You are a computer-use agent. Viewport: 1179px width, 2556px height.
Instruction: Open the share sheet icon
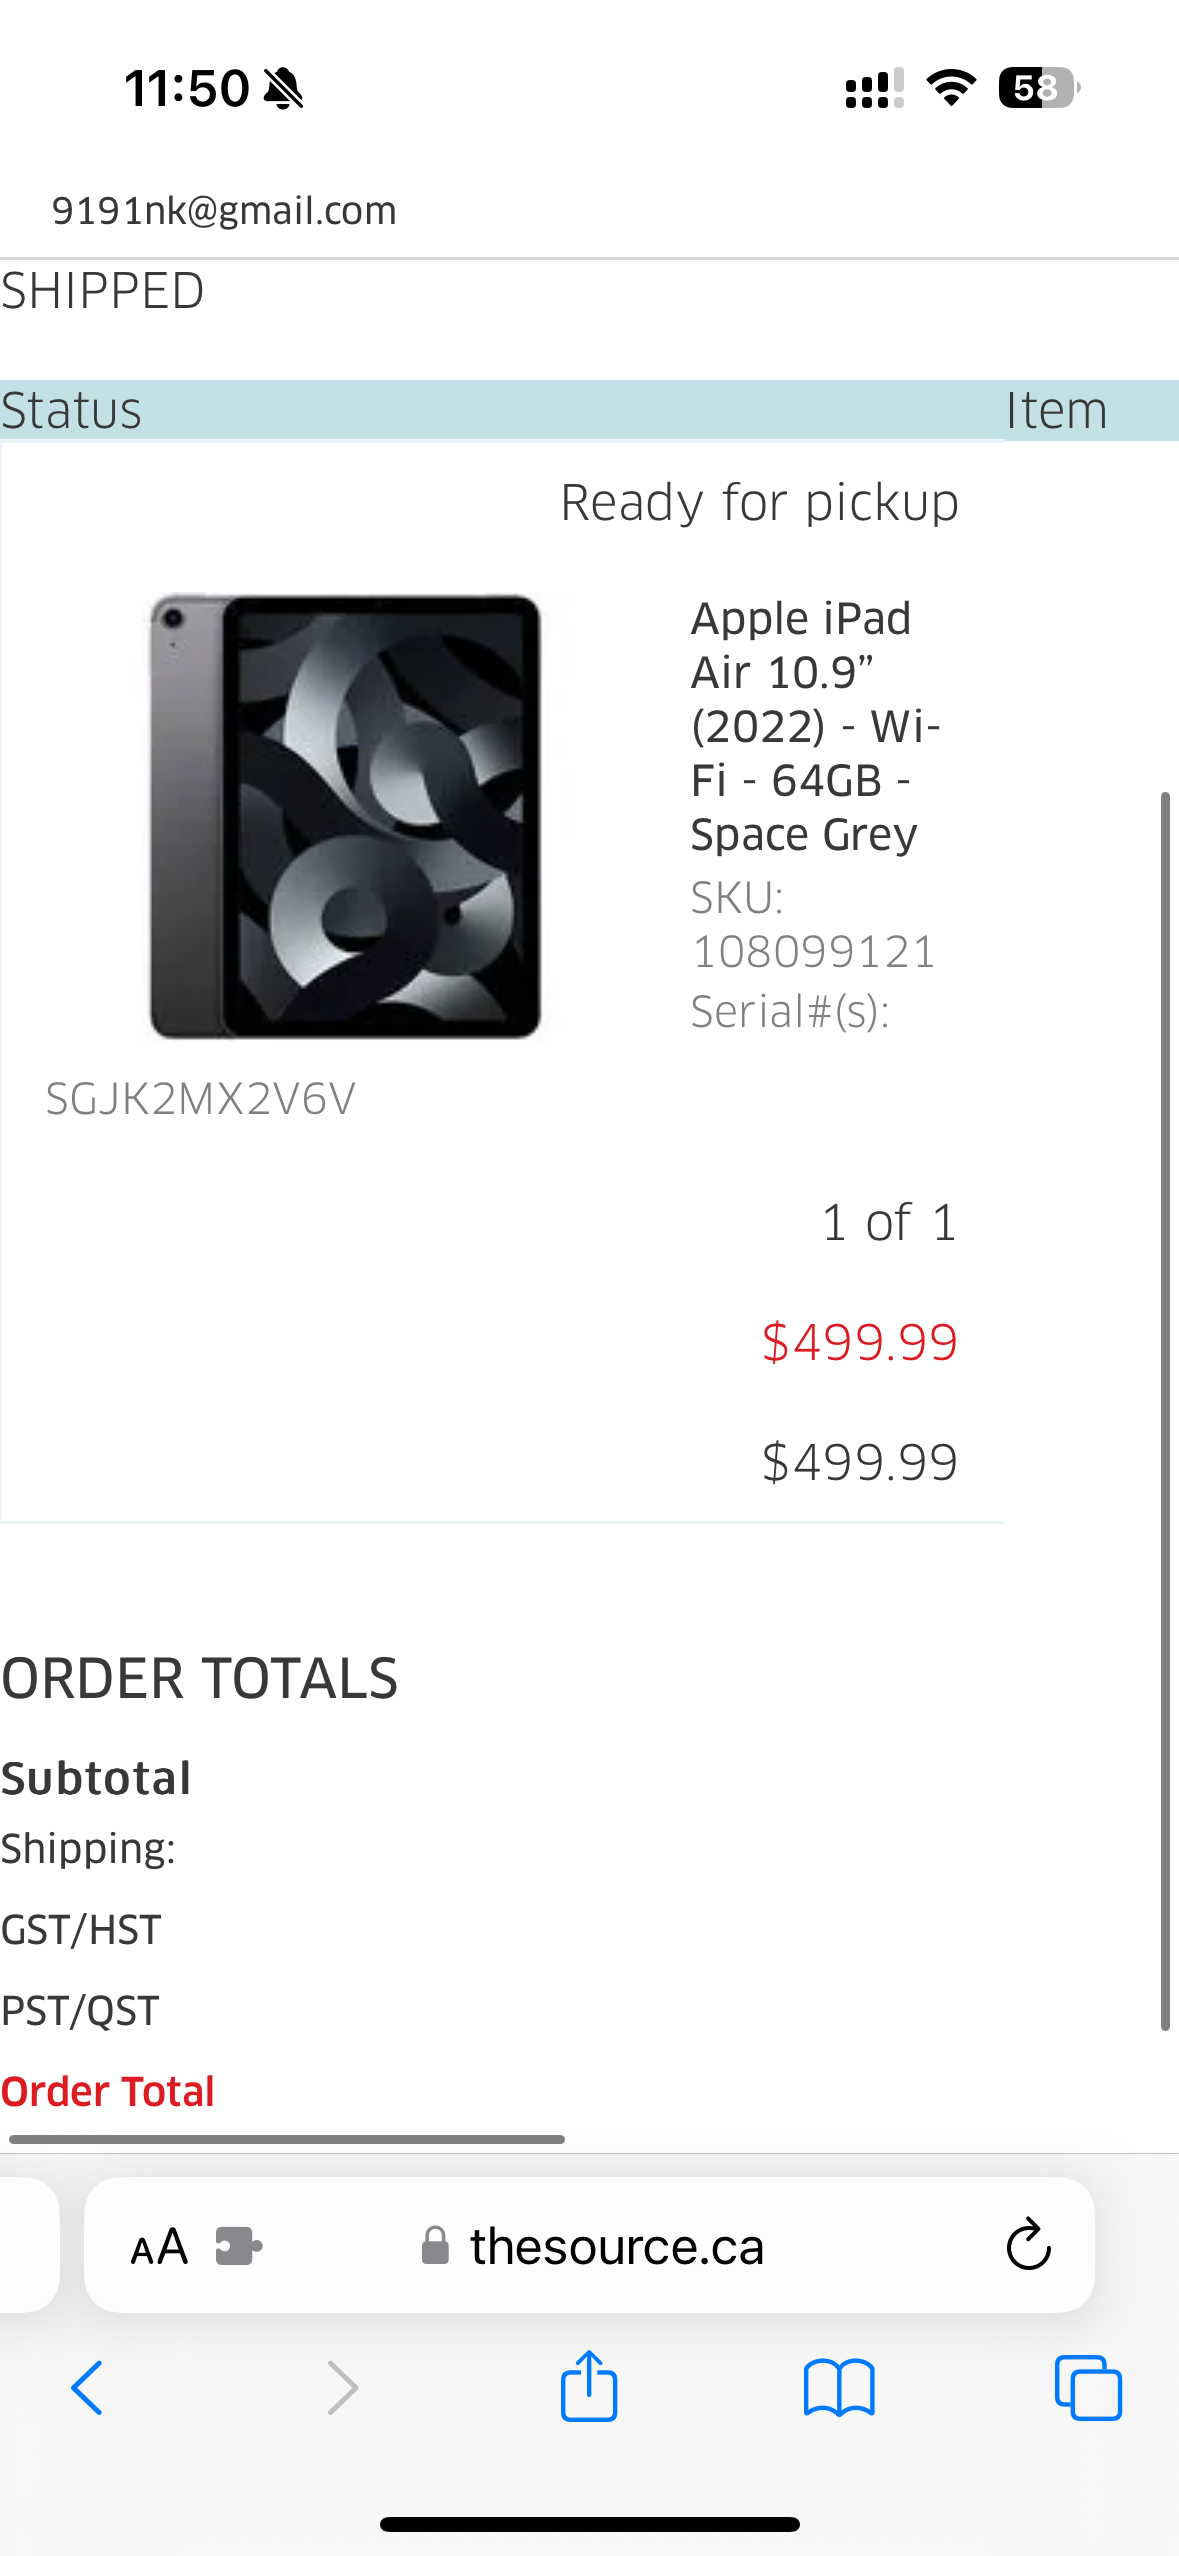tap(589, 2385)
